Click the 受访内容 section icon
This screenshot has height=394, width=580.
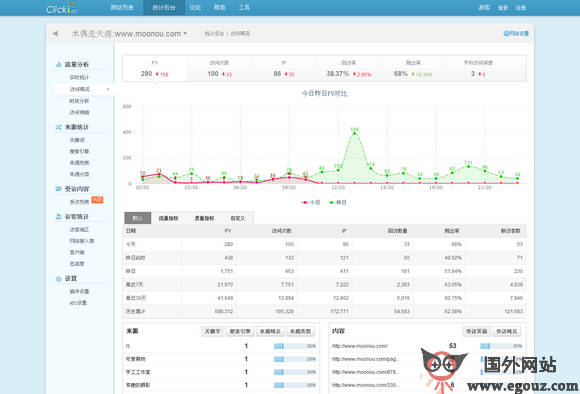point(58,189)
